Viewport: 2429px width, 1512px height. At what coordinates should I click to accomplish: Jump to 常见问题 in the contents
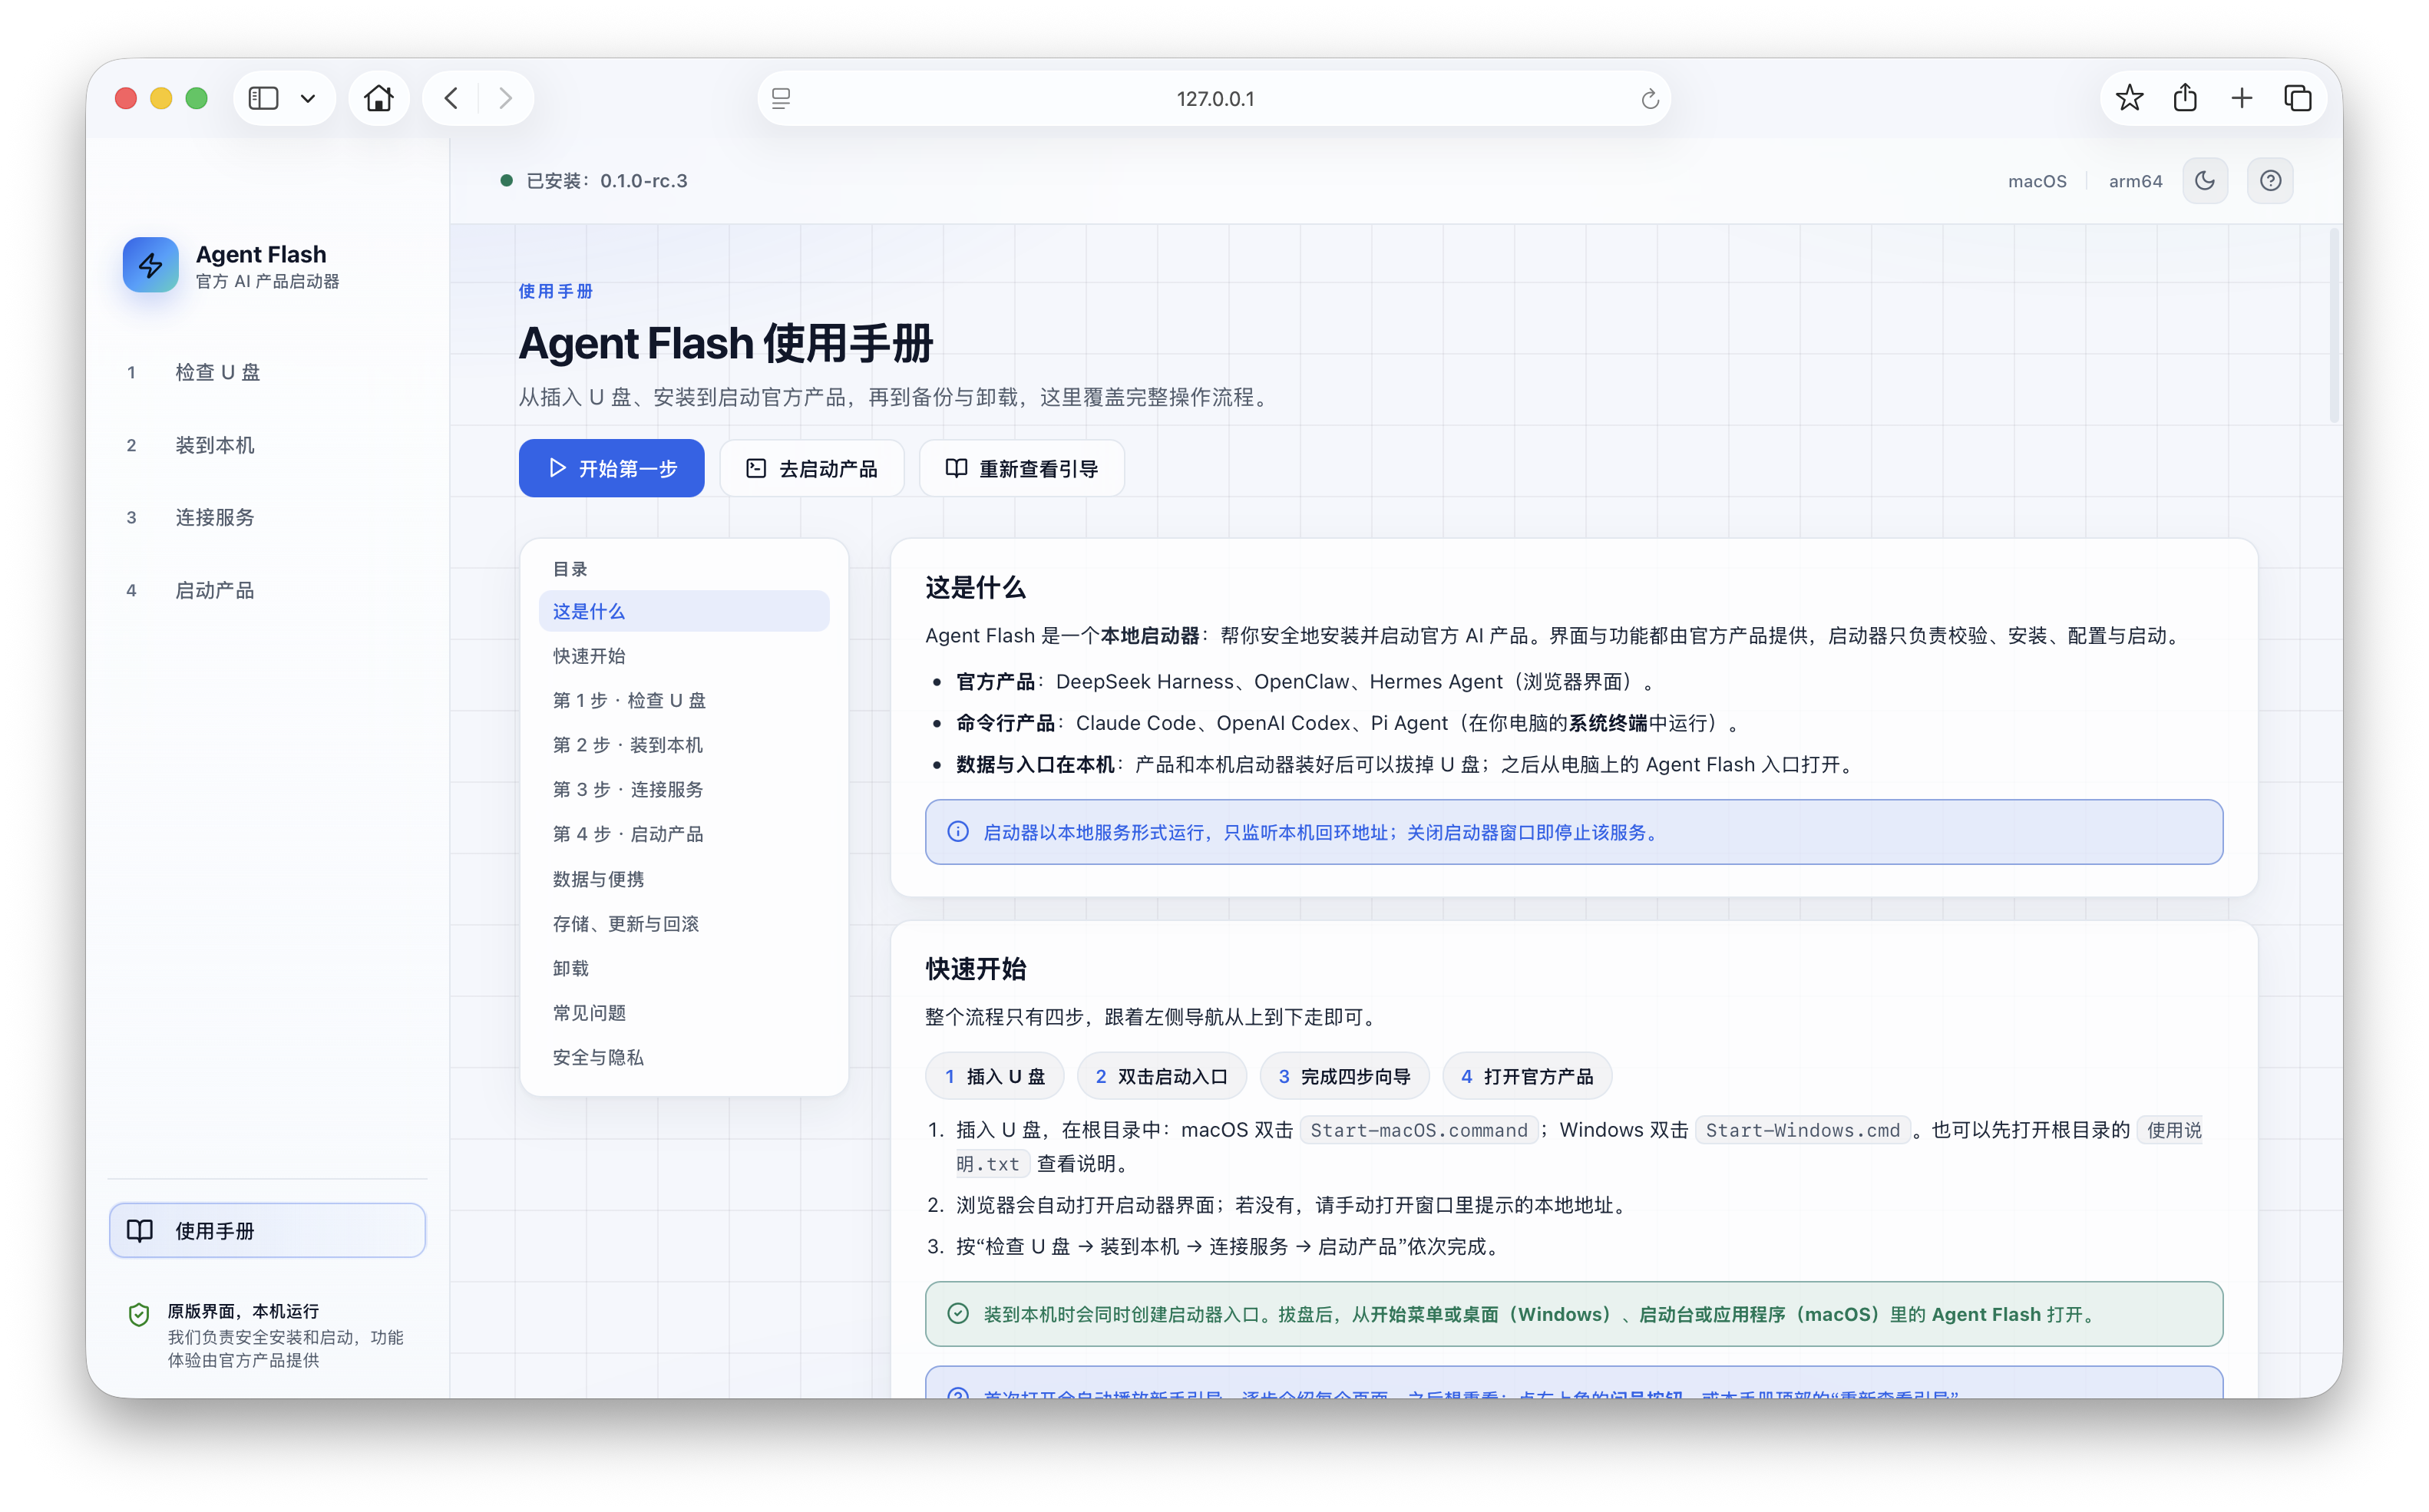tap(684, 1012)
